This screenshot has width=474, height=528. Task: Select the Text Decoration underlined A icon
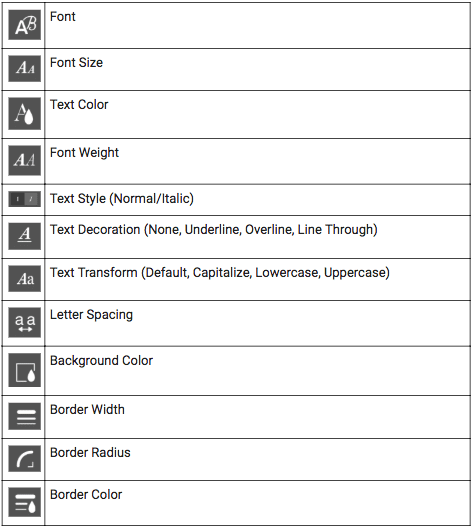25,236
